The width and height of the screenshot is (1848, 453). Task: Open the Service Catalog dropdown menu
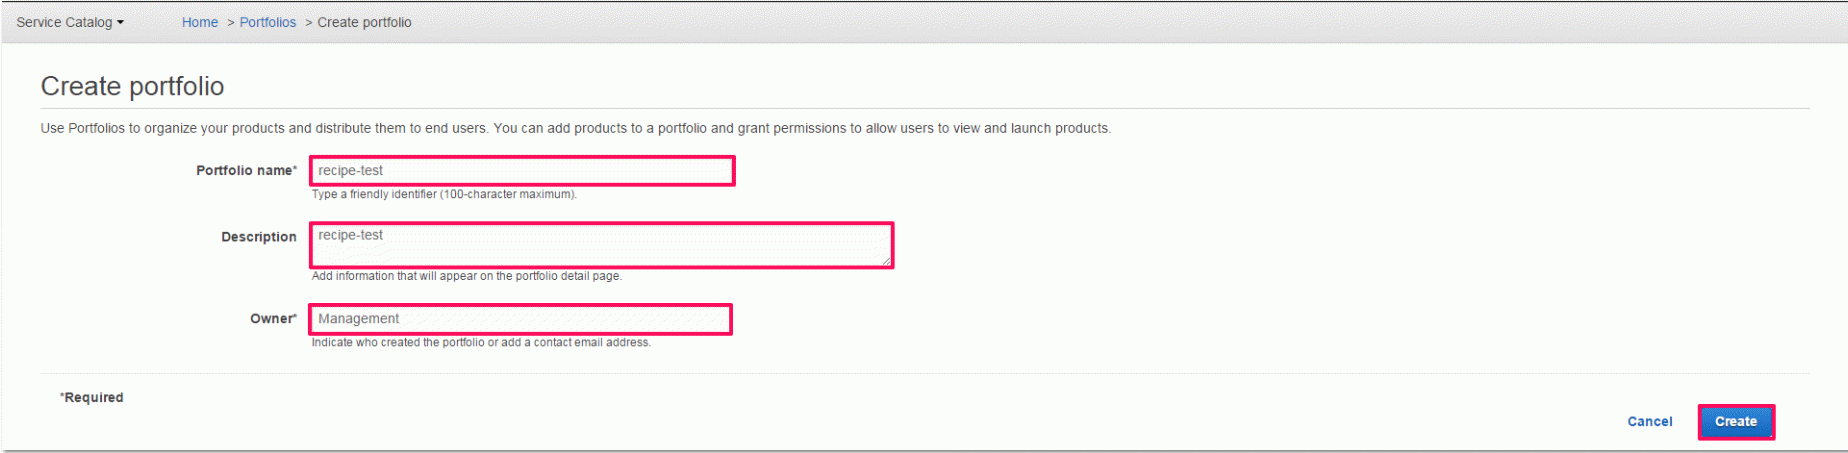70,22
